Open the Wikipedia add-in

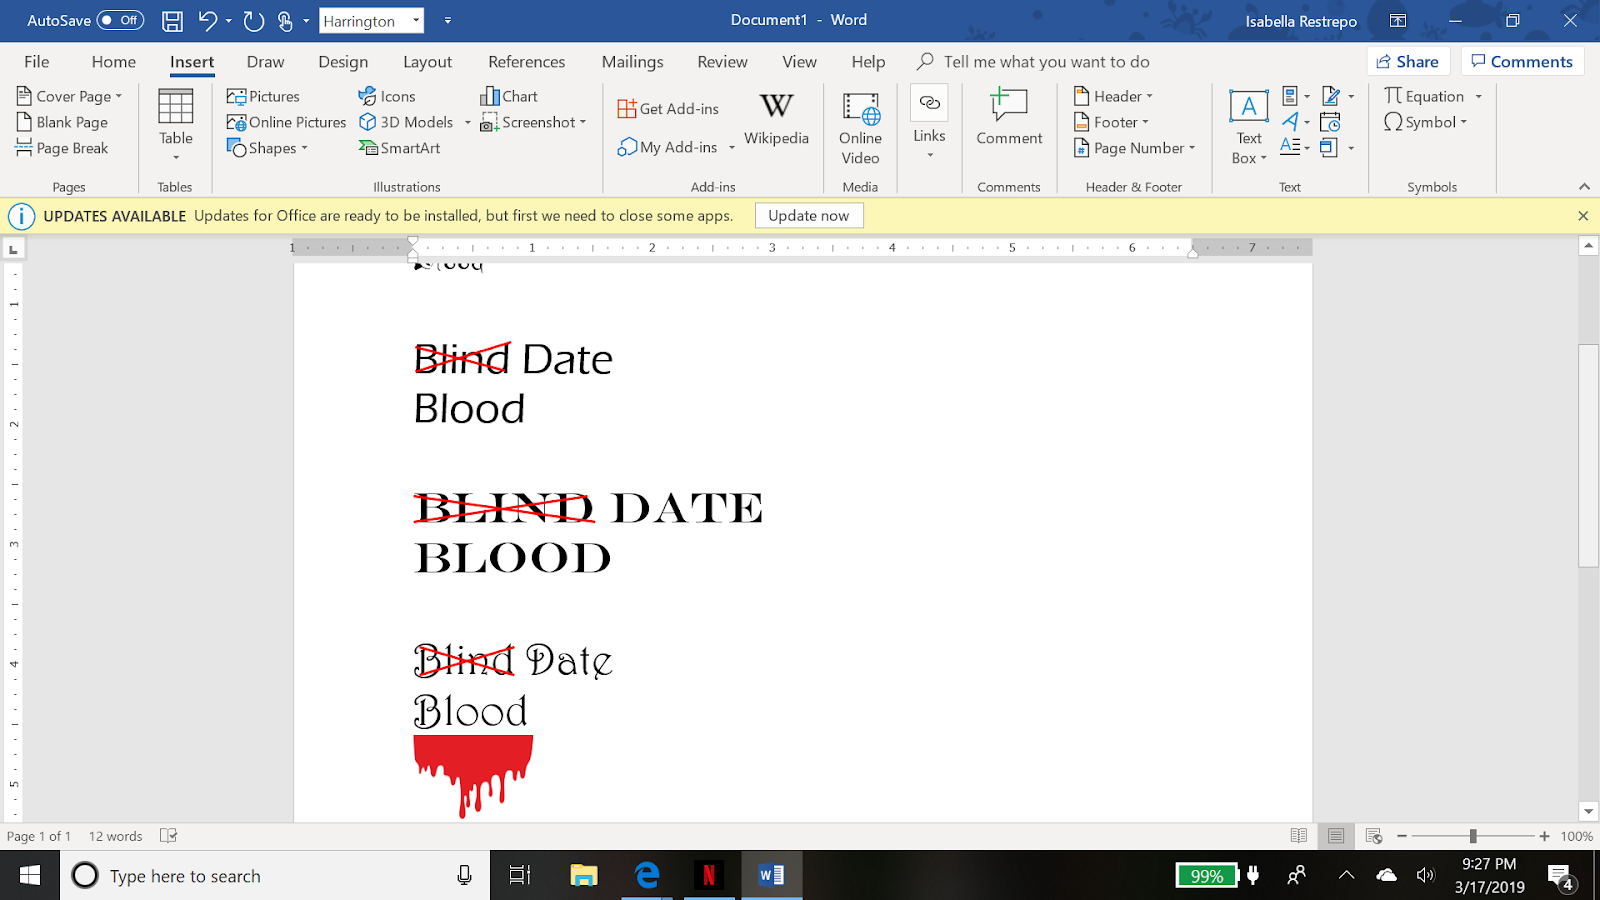click(x=776, y=120)
